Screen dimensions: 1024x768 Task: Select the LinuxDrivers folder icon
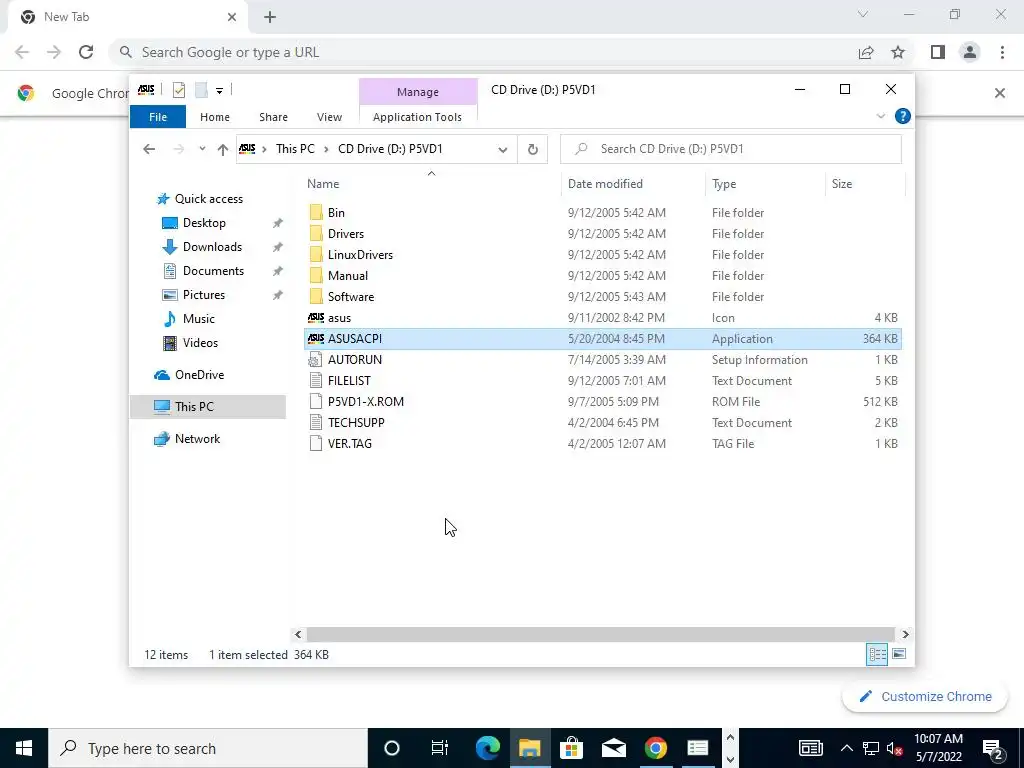(316, 254)
